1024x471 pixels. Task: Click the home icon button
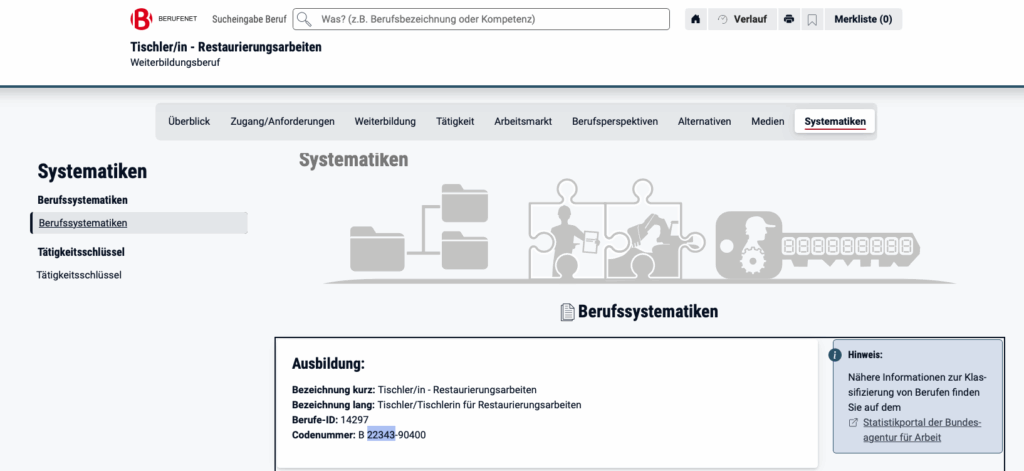pyautogui.click(x=696, y=19)
